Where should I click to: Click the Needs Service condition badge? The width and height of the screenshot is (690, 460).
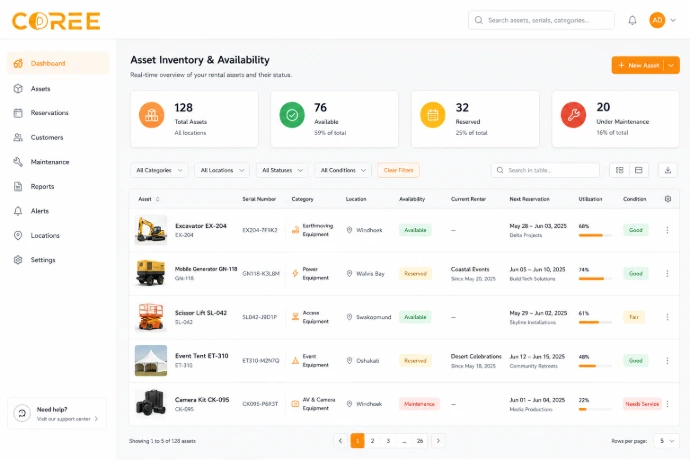pyautogui.click(x=642, y=404)
